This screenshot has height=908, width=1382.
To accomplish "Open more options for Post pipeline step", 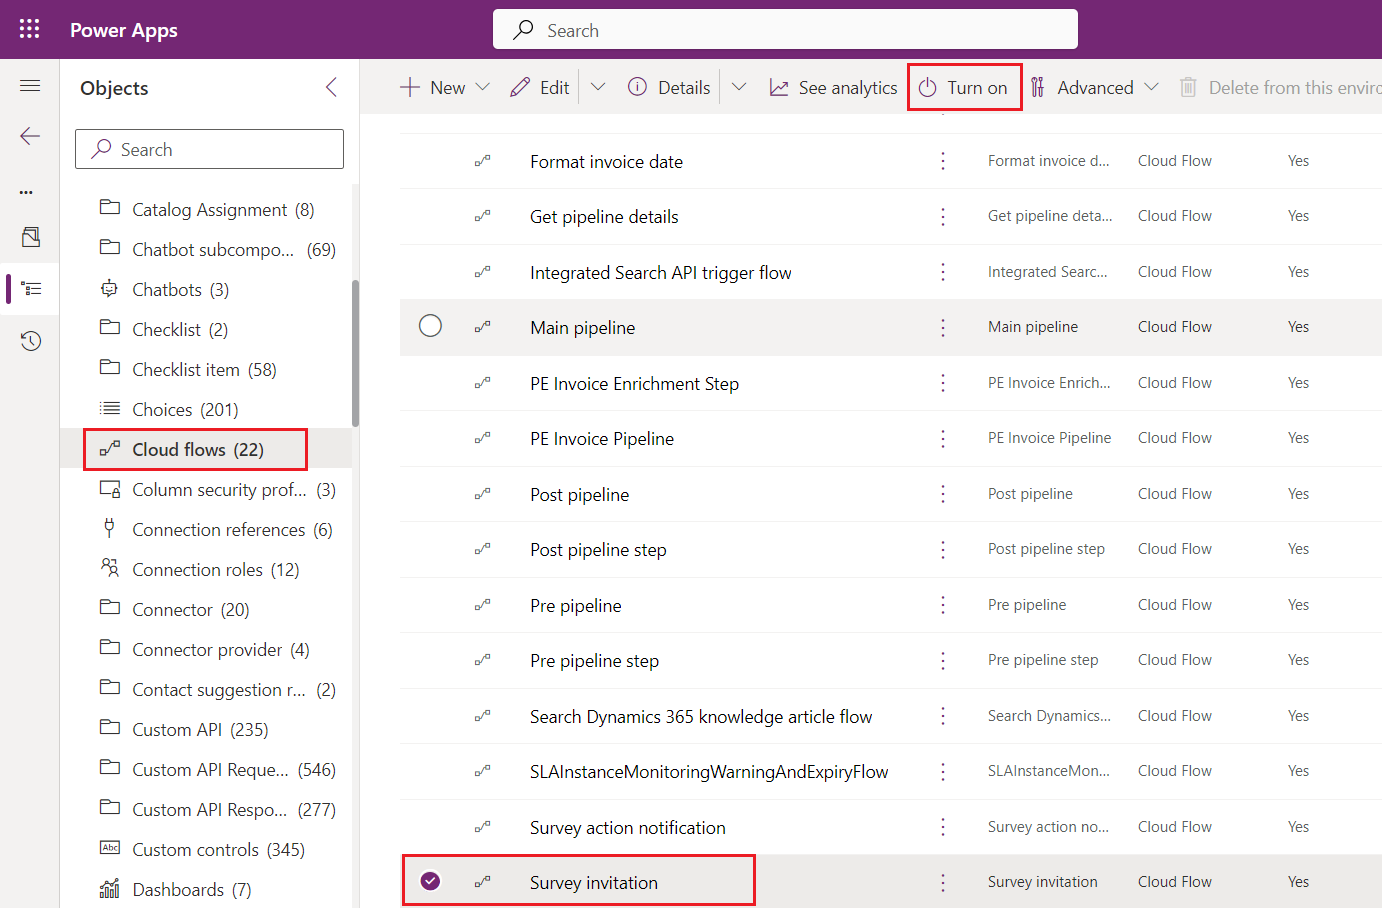I will (943, 549).
